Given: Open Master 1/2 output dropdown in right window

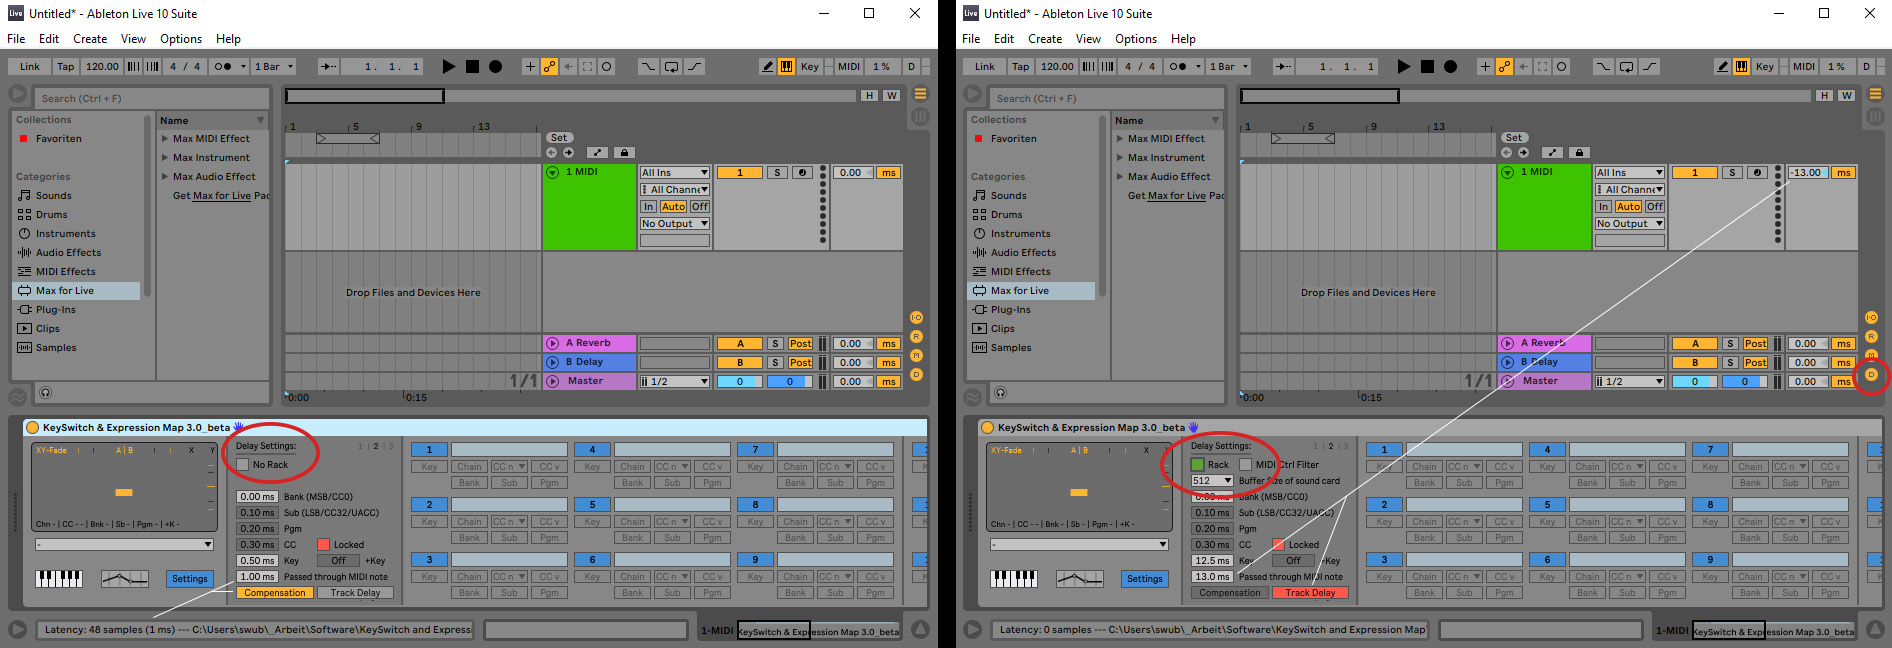Looking at the screenshot, I should (x=1630, y=382).
